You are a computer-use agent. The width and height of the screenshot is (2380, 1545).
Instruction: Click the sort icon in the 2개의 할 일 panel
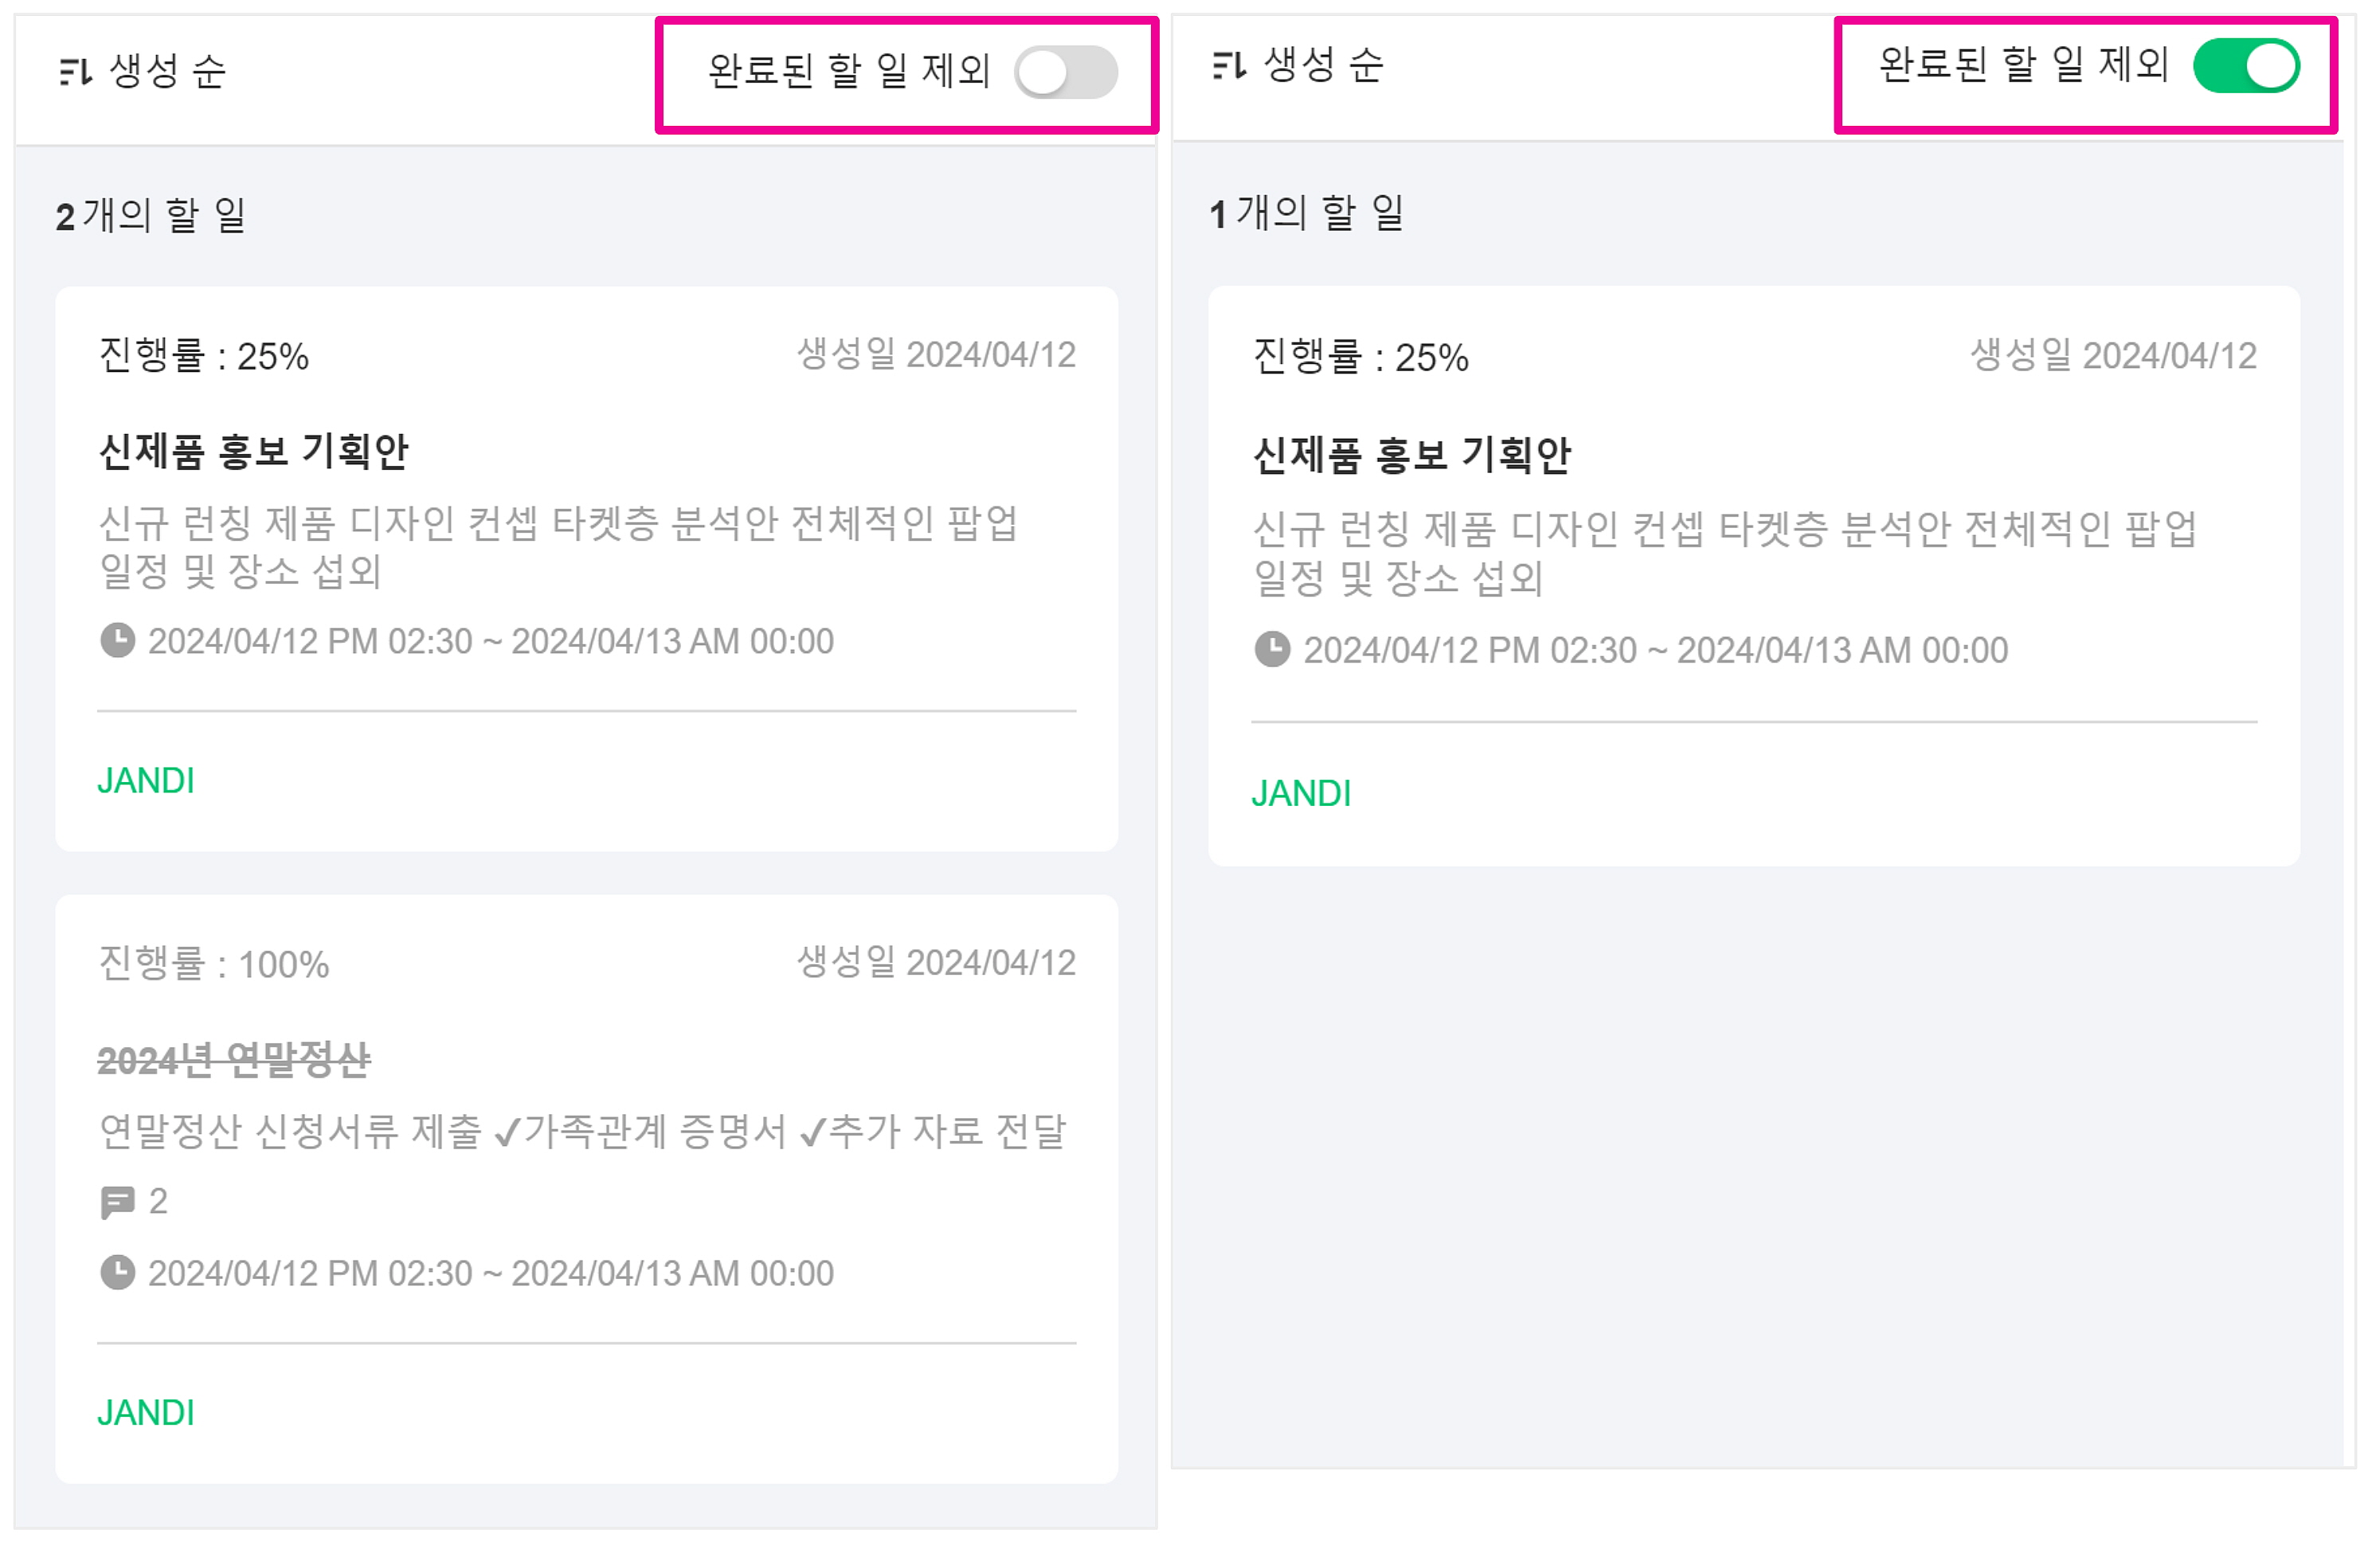coord(76,72)
